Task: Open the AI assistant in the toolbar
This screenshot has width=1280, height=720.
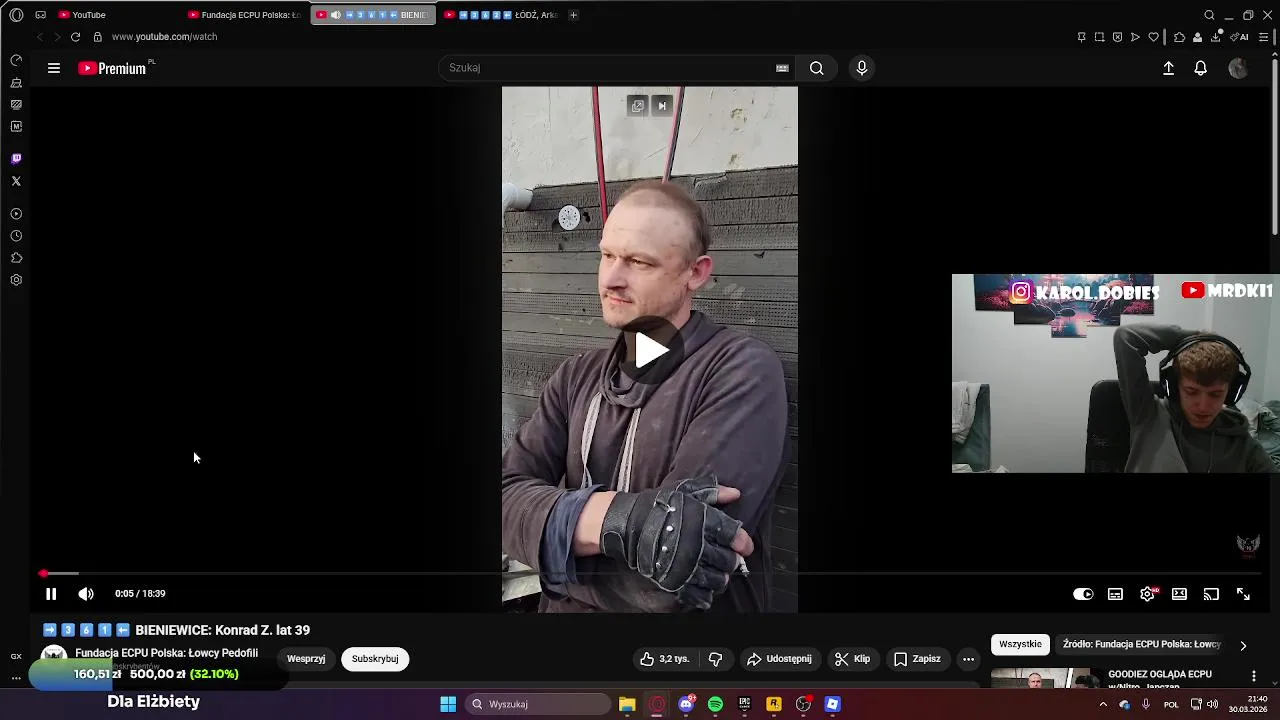Action: [1240, 37]
